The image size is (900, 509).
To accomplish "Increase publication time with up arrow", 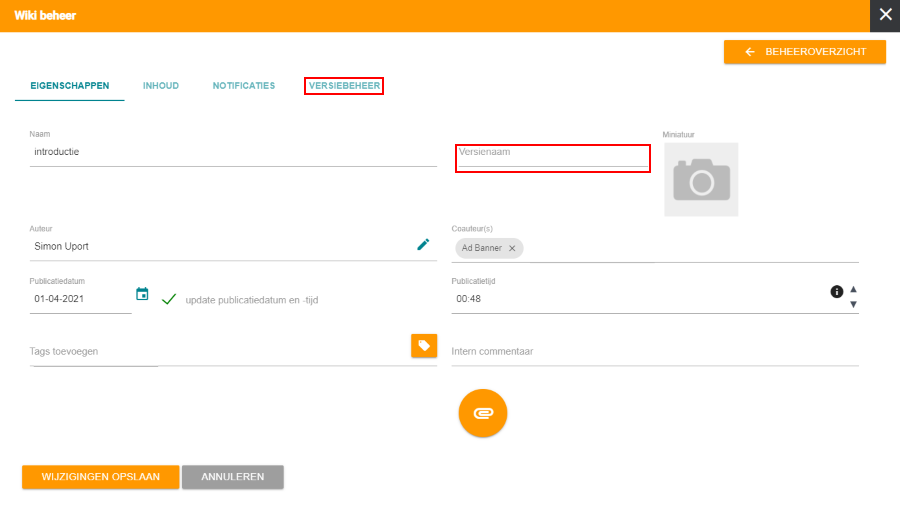I will coord(853,289).
